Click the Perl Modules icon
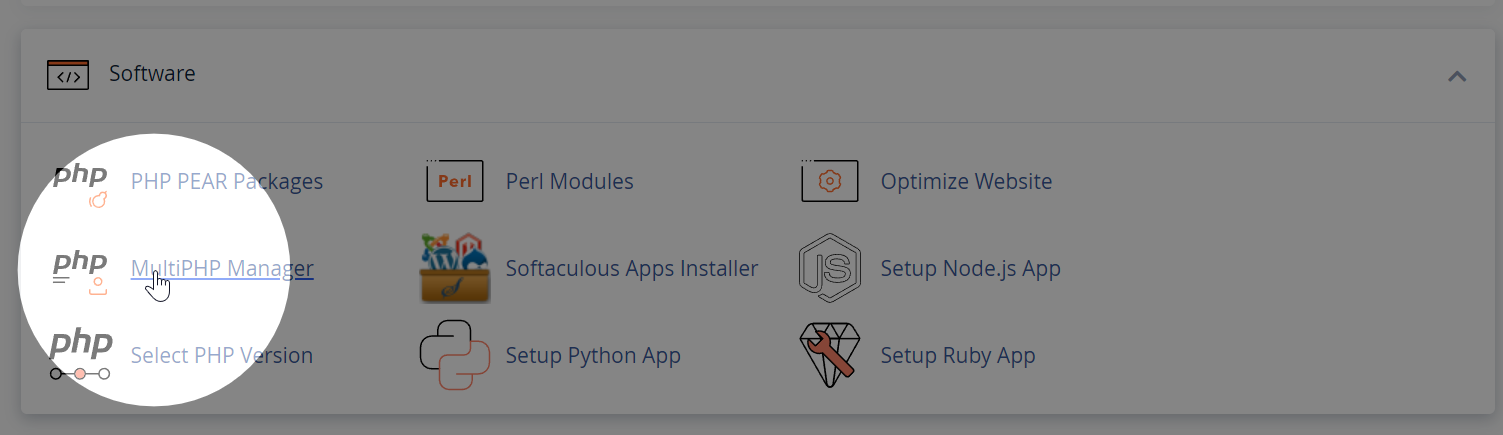Image resolution: width=1503 pixels, height=435 pixels. pos(455,181)
